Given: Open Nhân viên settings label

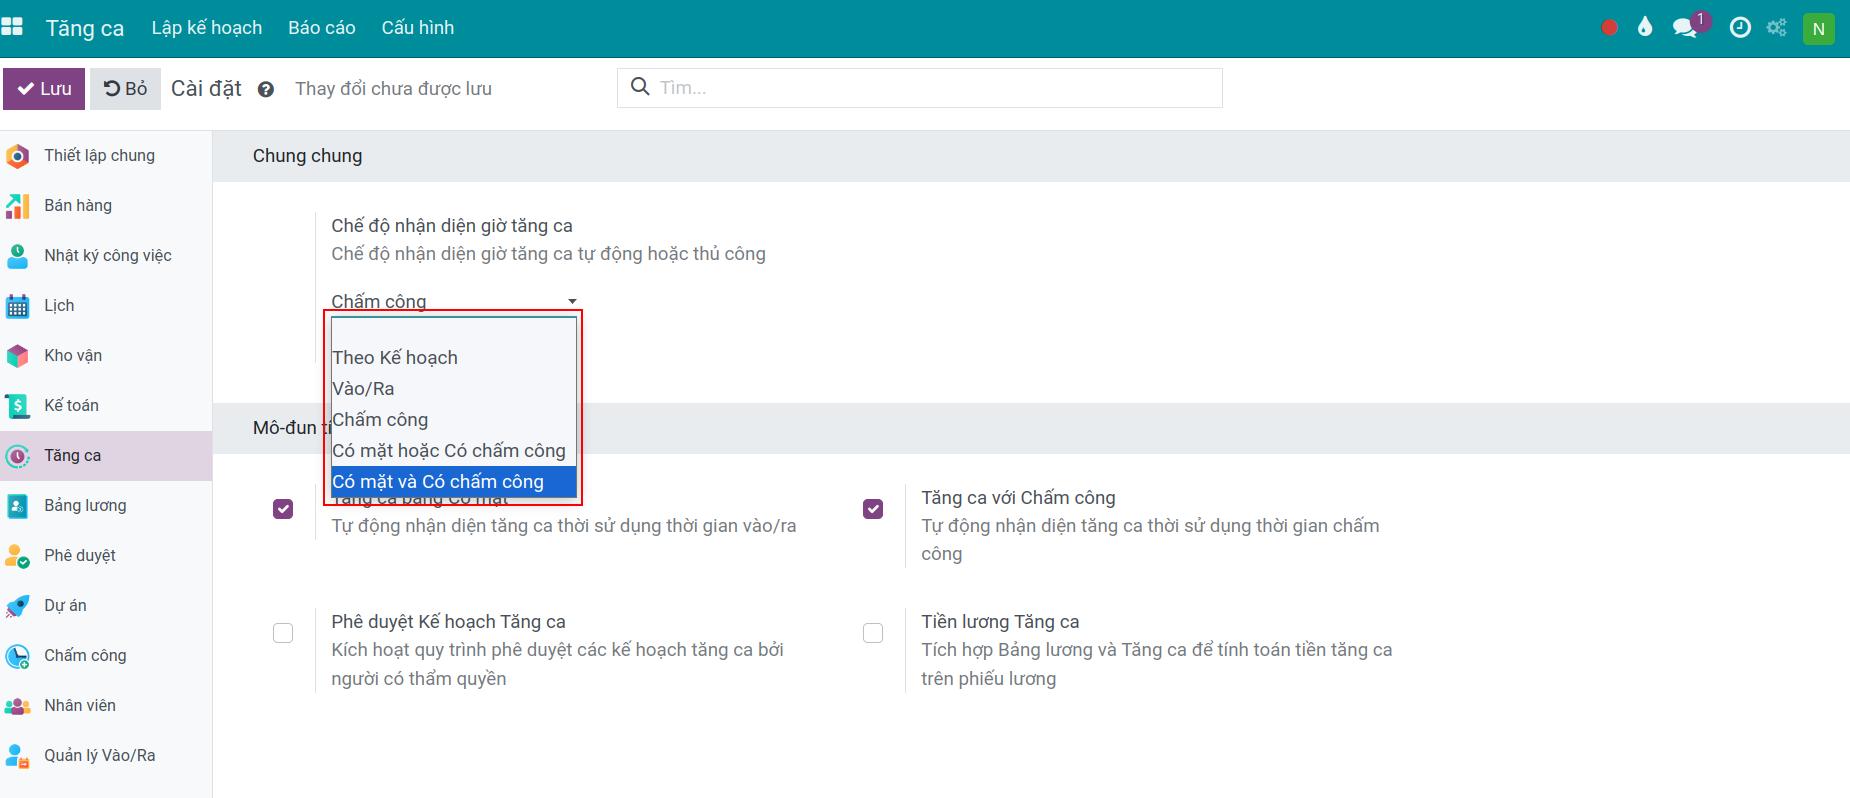Looking at the screenshot, I should pos(80,706).
